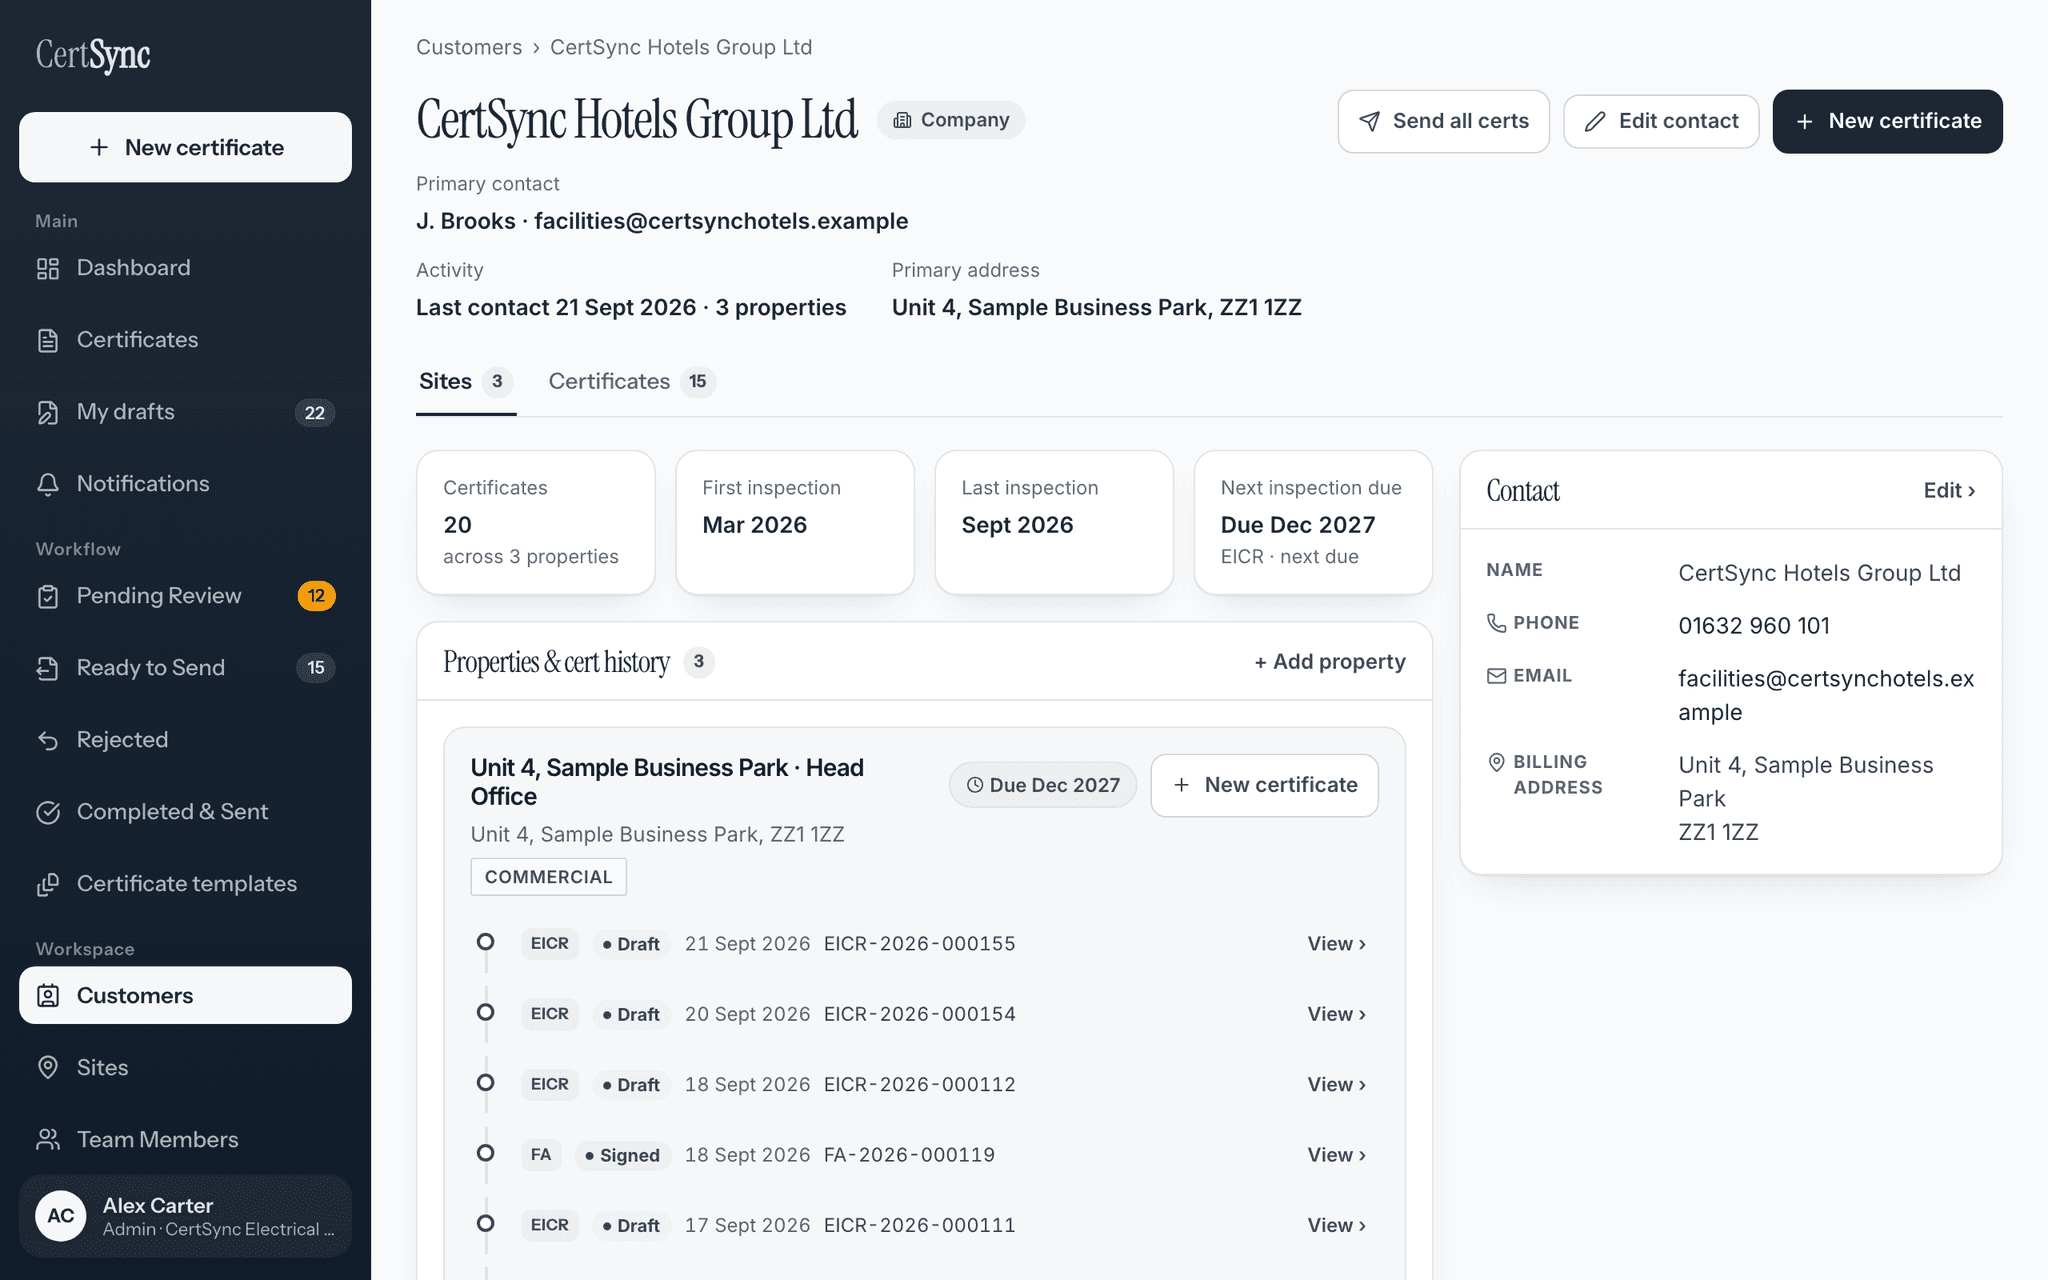Open View for EICR-2026-000111
Viewport: 2048px width, 1280px height.
(1336, 1225)
